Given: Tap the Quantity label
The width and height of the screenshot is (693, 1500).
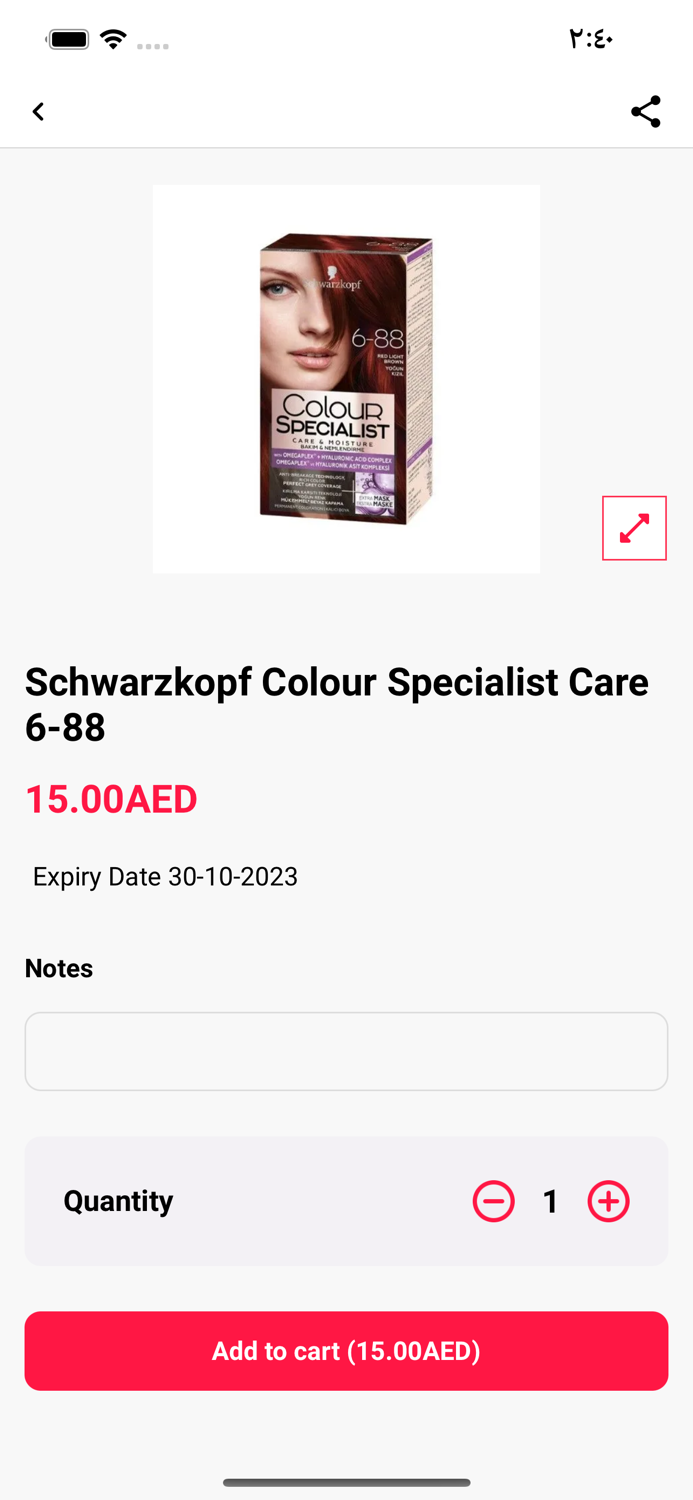Looking at the screenshot, I should point(118,1201).
